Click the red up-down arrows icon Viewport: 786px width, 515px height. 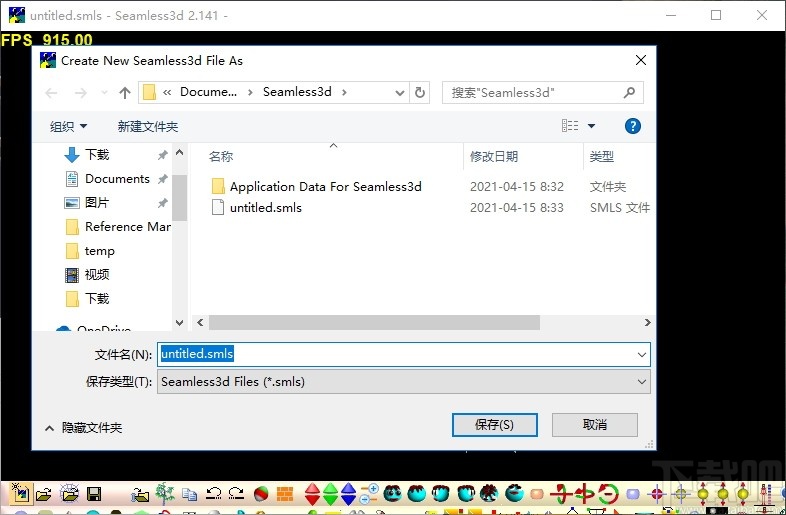click(312, 494)
